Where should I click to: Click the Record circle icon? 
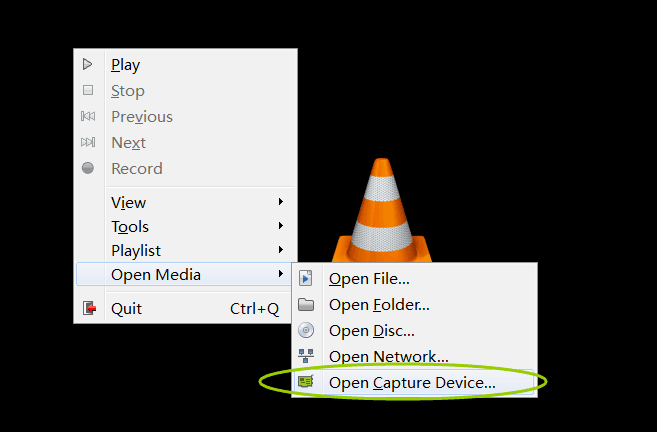[x=88, y=168]
